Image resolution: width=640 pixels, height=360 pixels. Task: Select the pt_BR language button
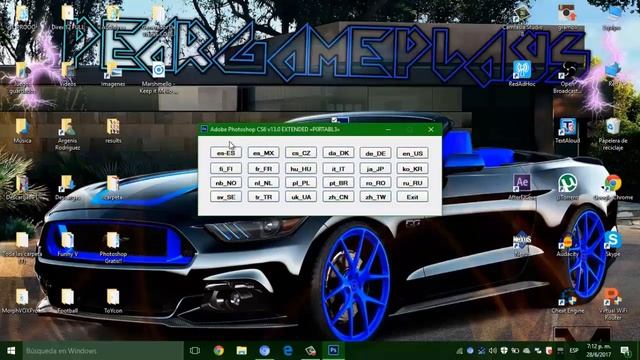[x=338, y=183]
